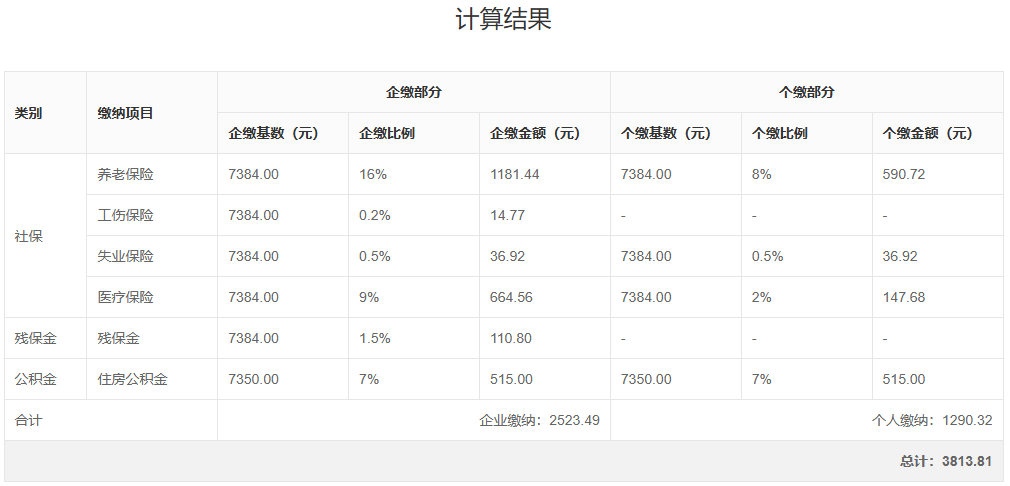Click 养老保险 个缴基数 7384.00
1010x486 pixels.
coord(646,174)
